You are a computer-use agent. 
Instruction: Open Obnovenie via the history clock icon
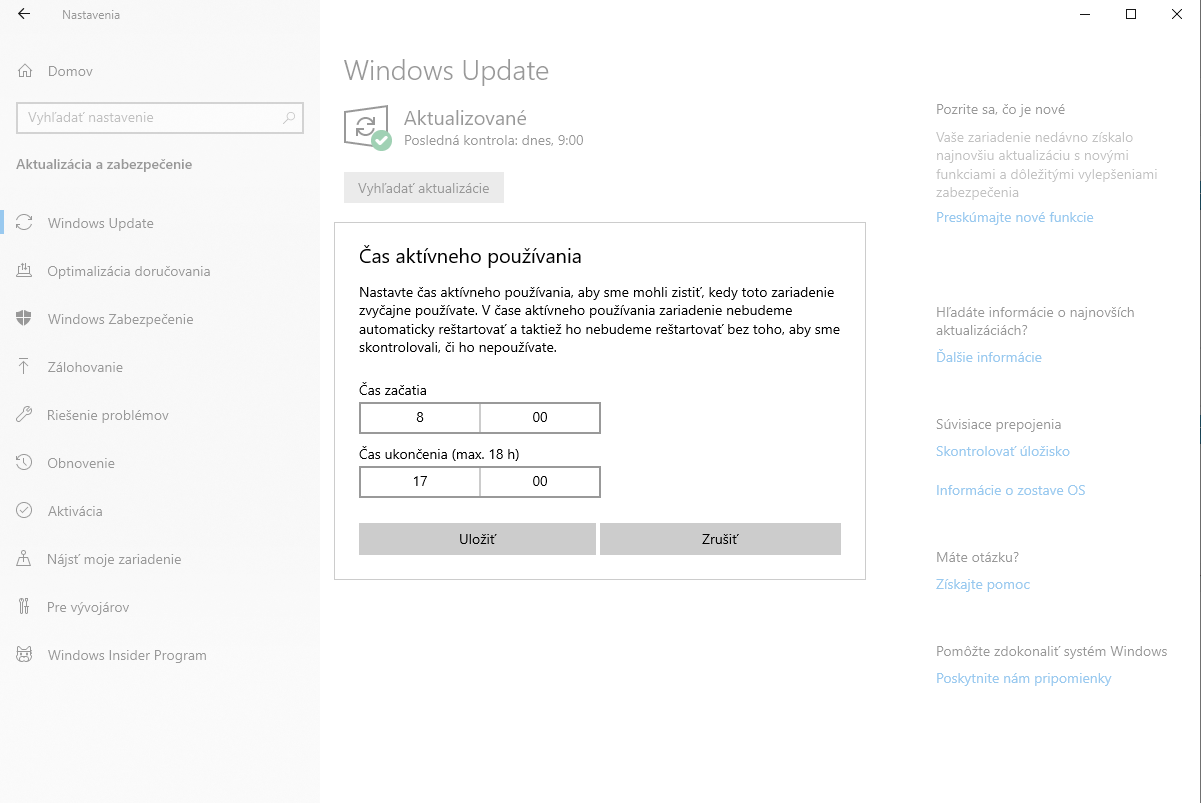[25, 463]
